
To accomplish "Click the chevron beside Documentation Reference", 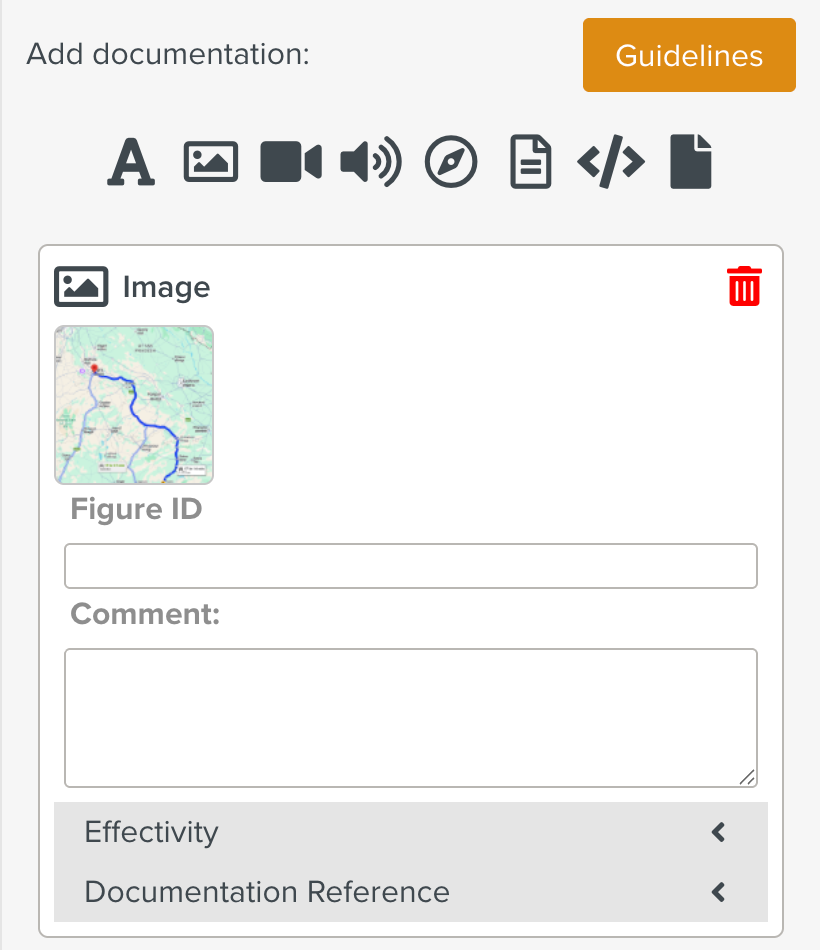I will pos(718,892).
